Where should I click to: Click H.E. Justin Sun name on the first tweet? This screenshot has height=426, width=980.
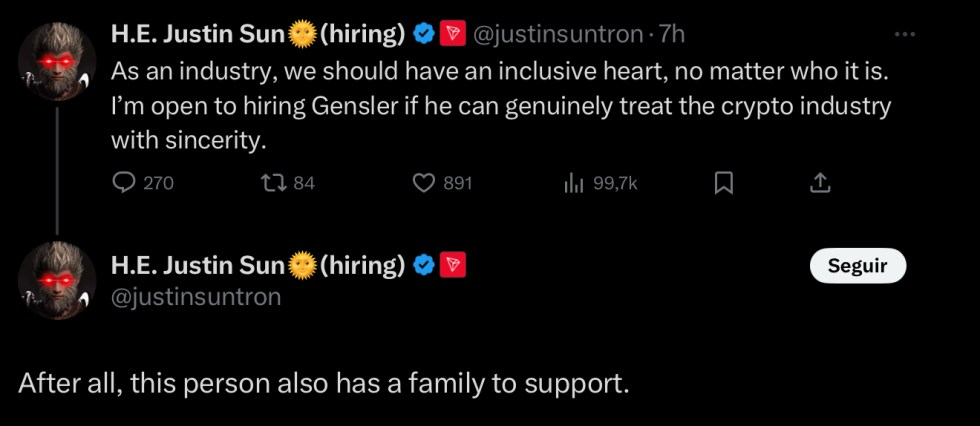pyautogui.click(x=198, y=34)
